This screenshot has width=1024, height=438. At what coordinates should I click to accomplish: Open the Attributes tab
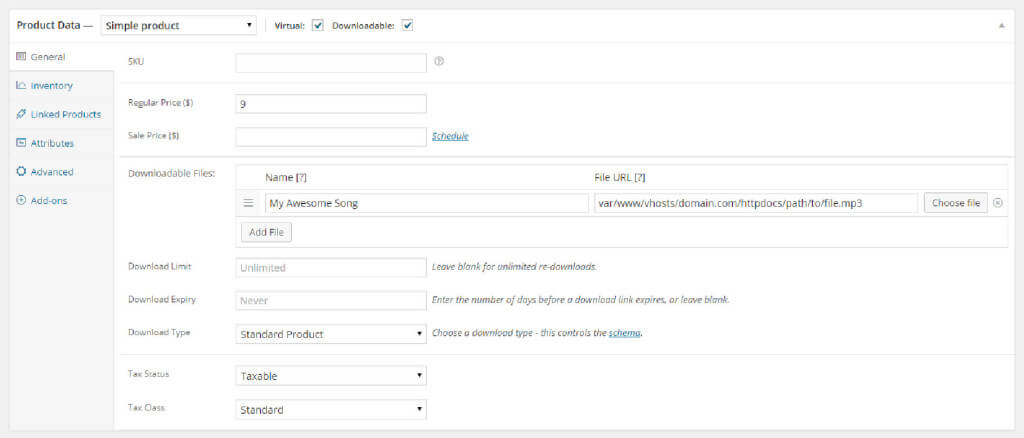(x=62, y=143)
